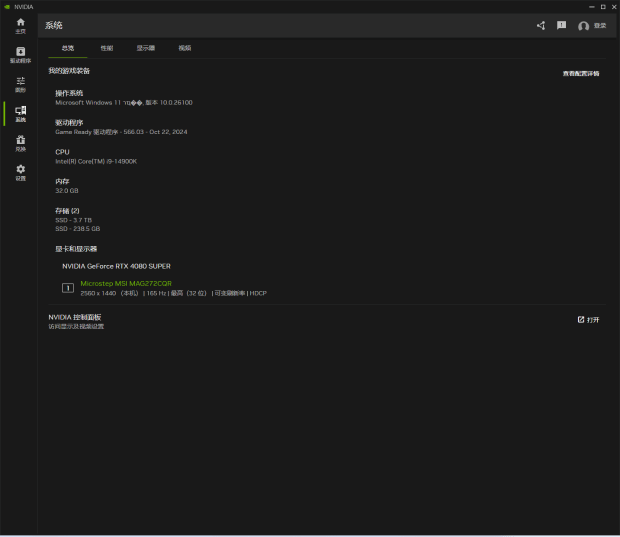Open the feedback message icon in header
620x537 pixels.
[x=561, y=26]
